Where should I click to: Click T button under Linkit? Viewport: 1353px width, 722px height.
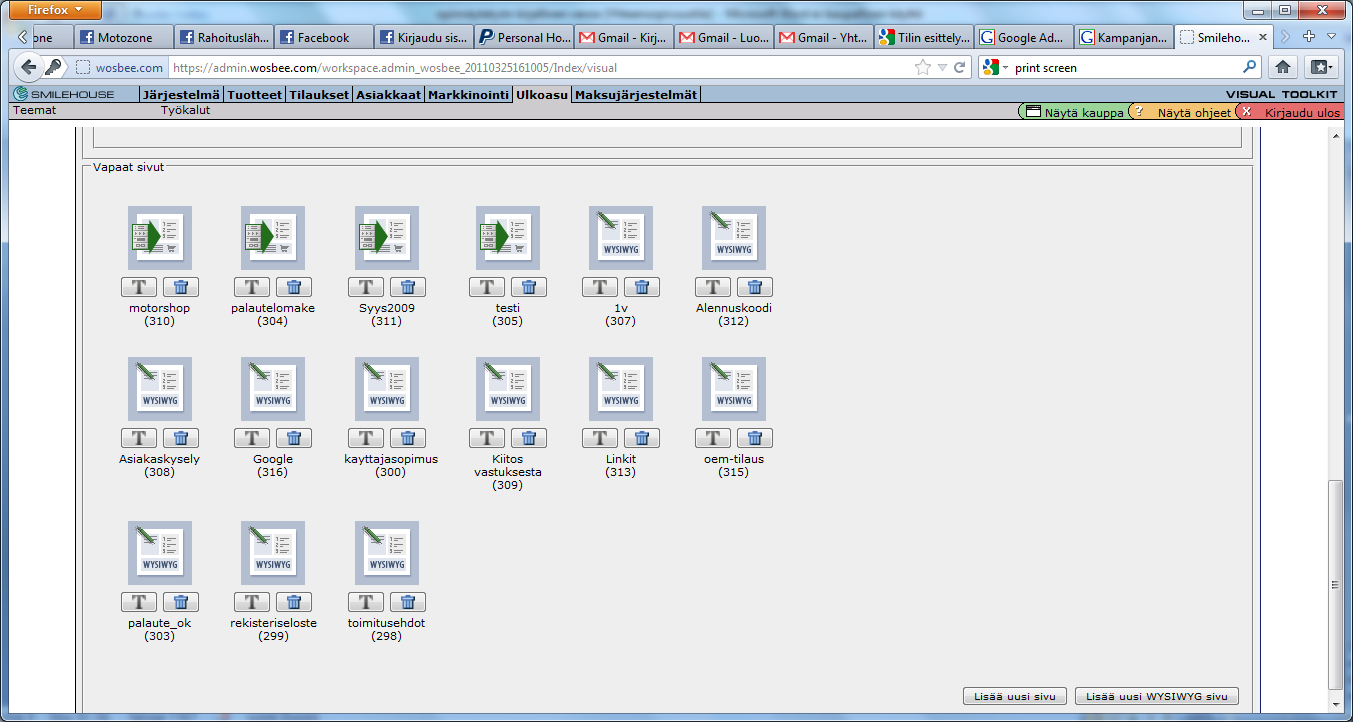[x=600, y=438]
